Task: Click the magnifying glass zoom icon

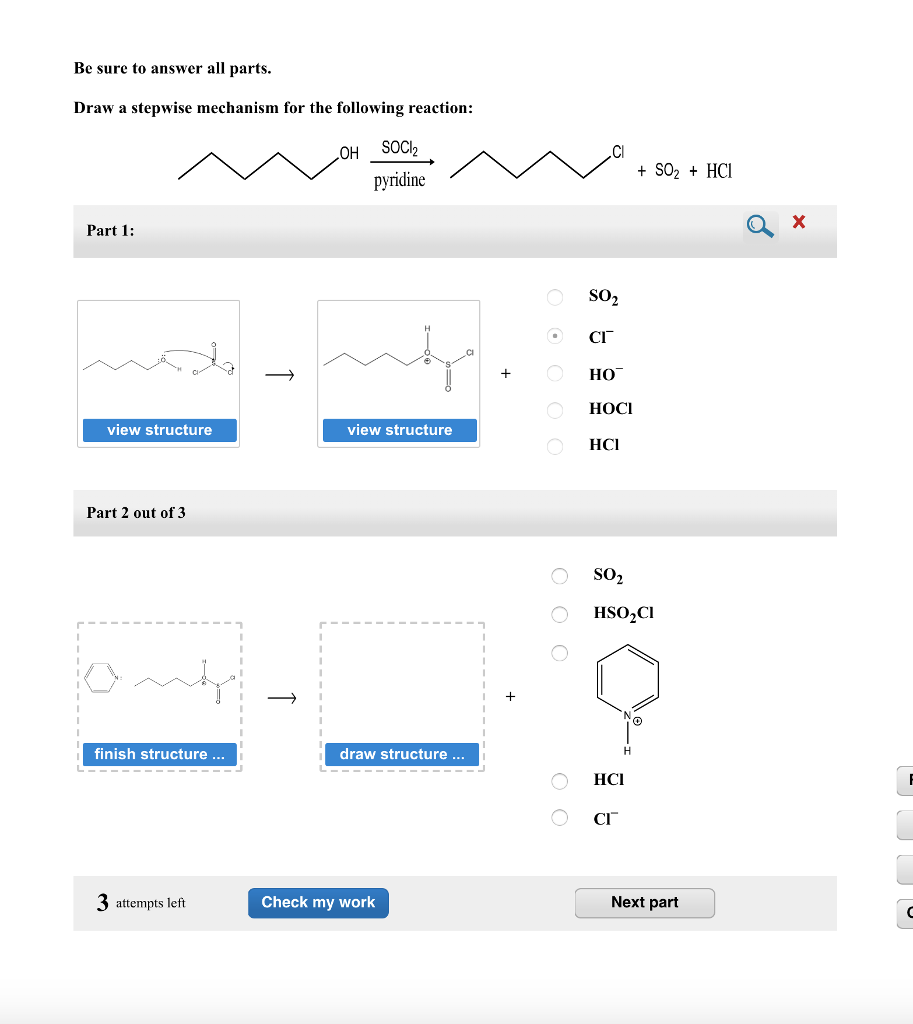Action: 759,226
